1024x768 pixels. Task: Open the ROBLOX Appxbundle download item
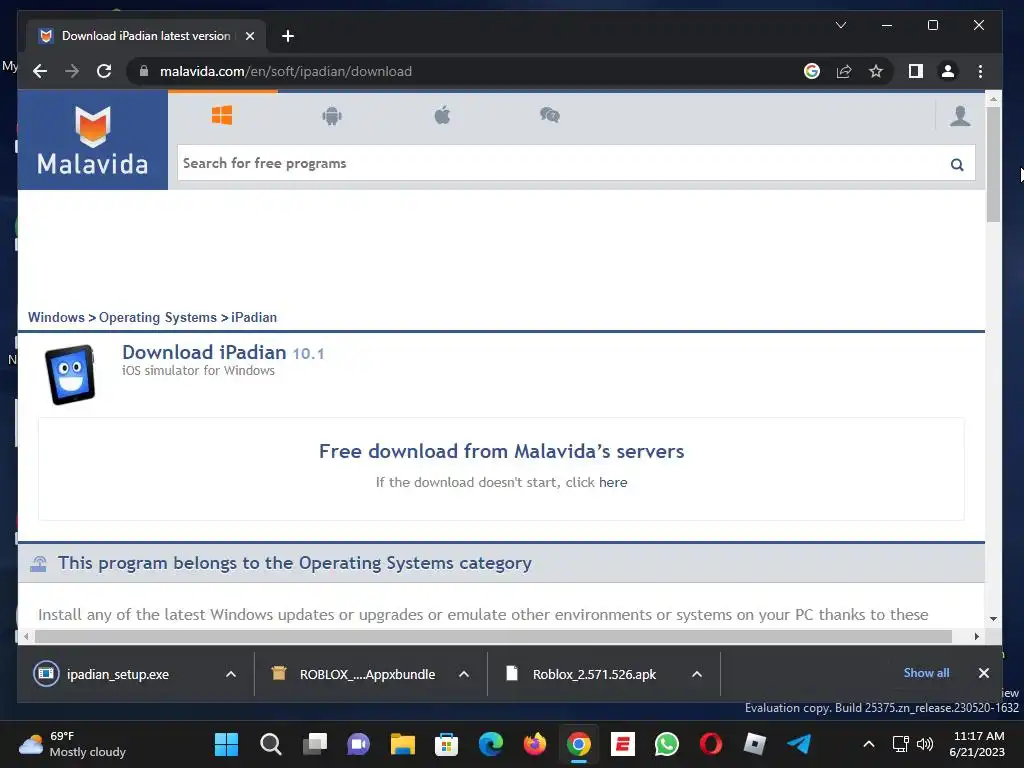367,675
